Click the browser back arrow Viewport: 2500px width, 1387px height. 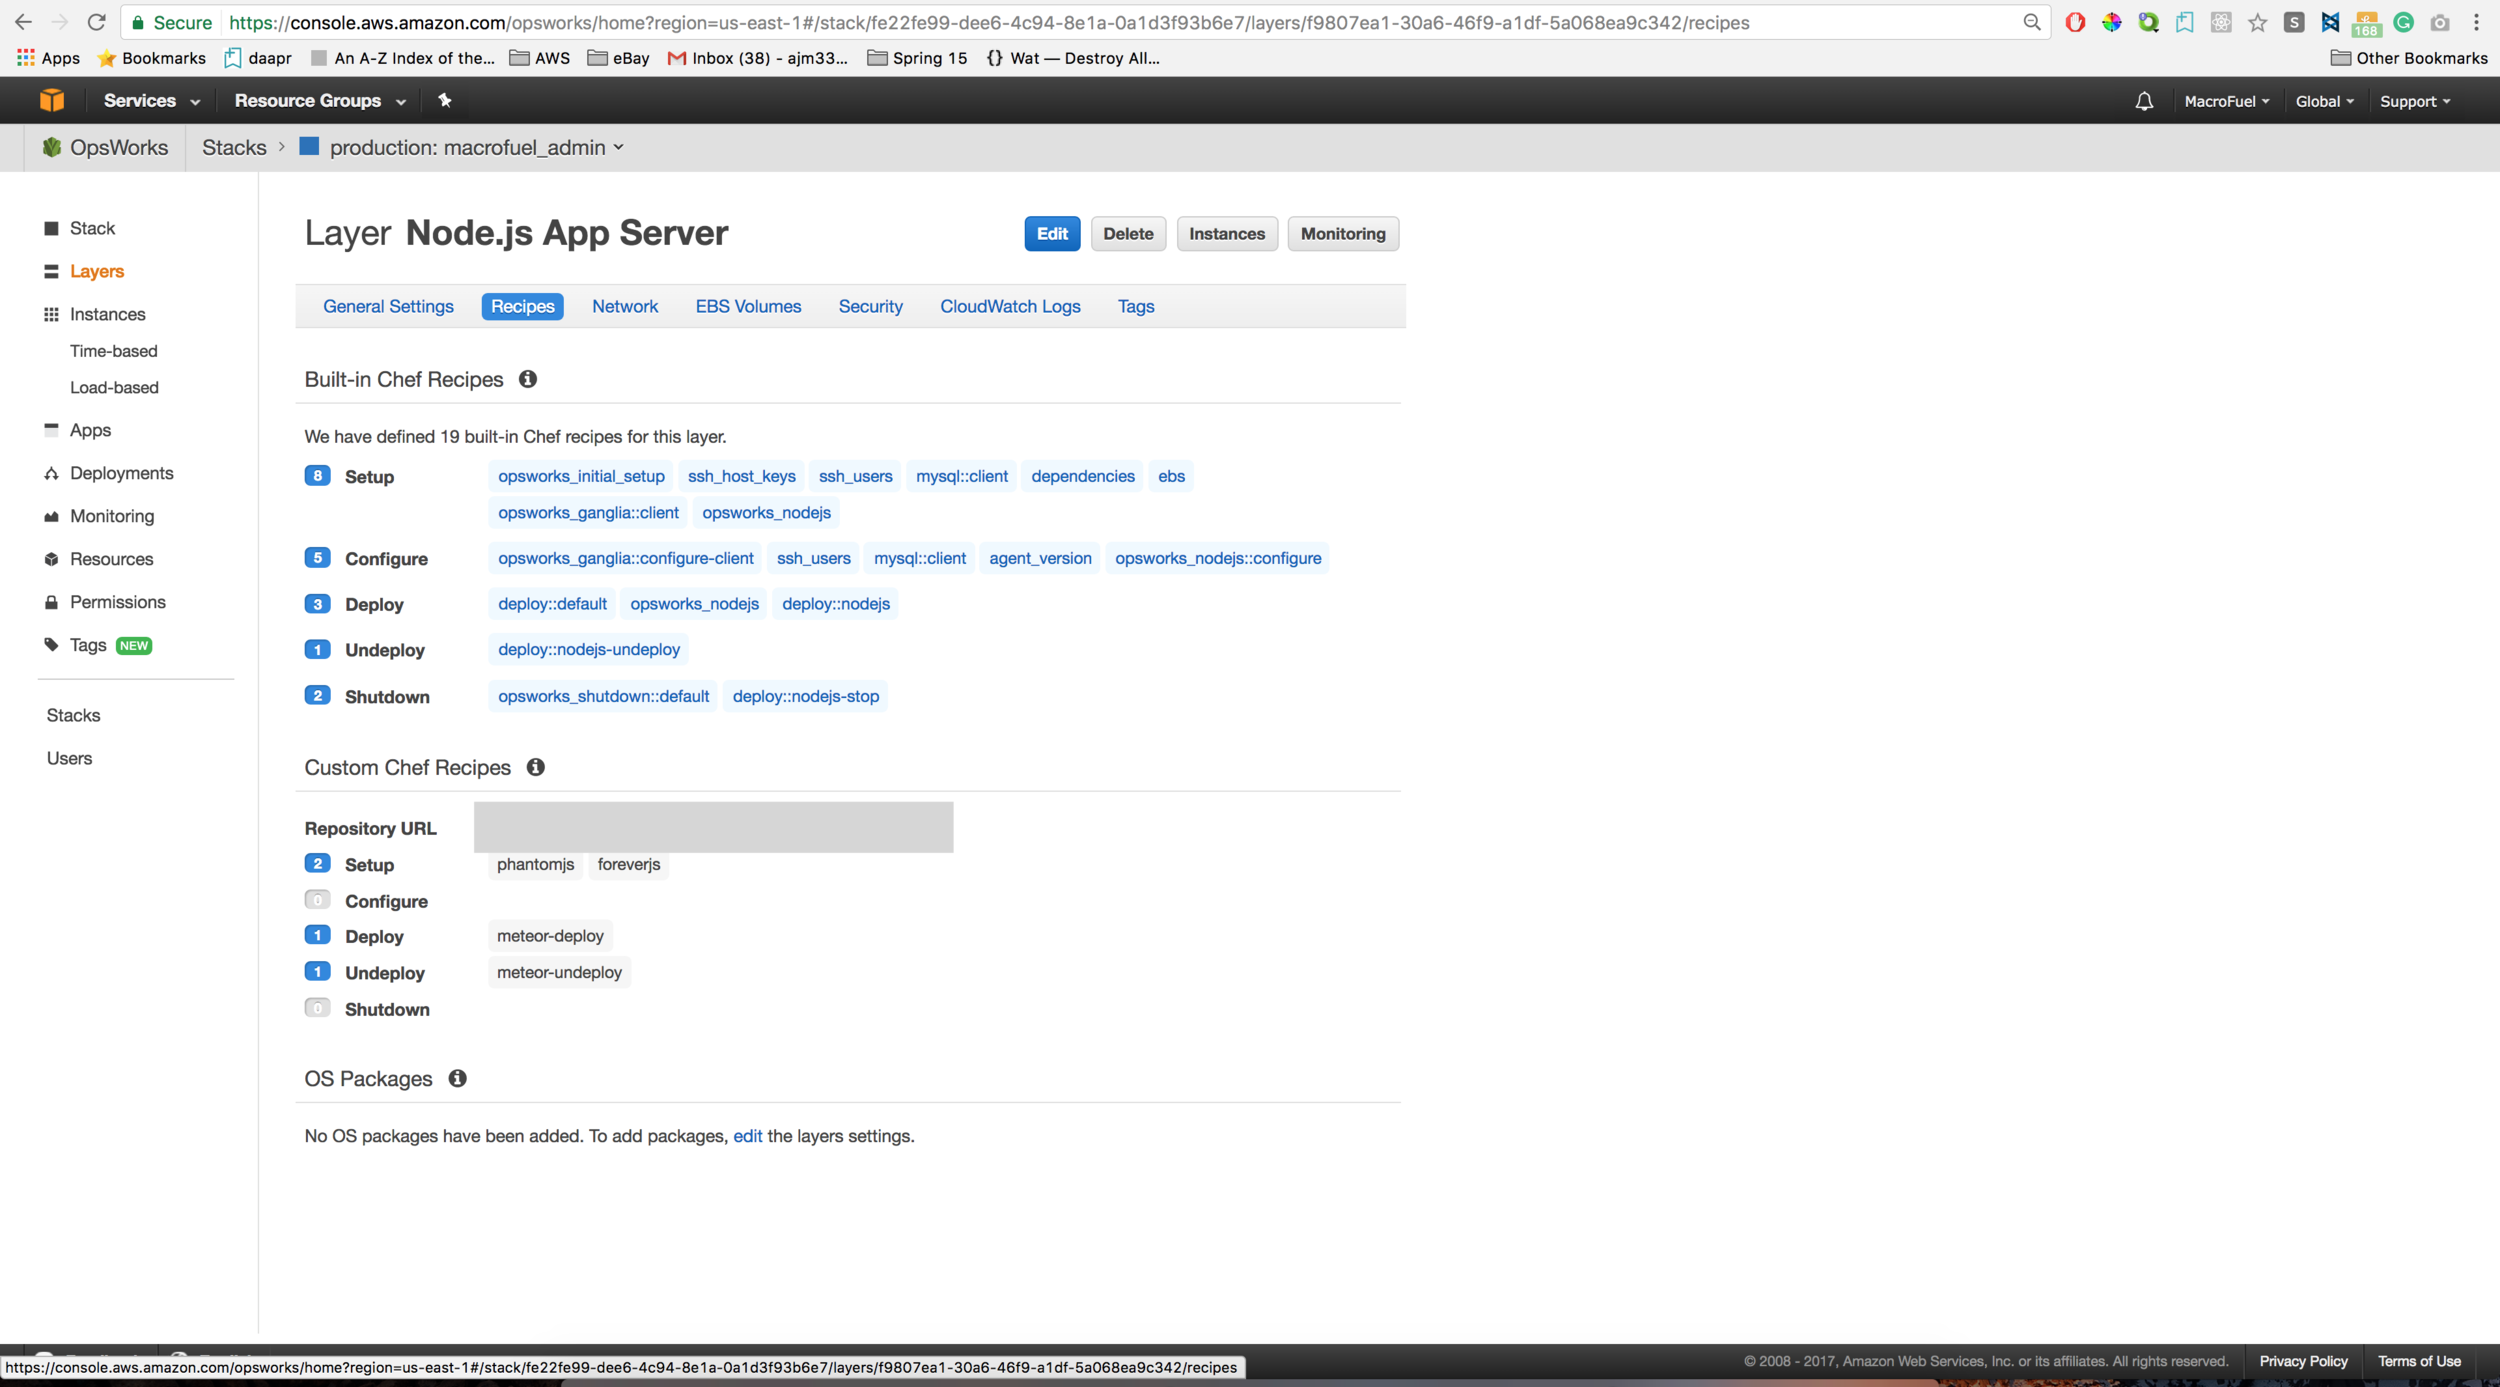[x=23, y=22]
